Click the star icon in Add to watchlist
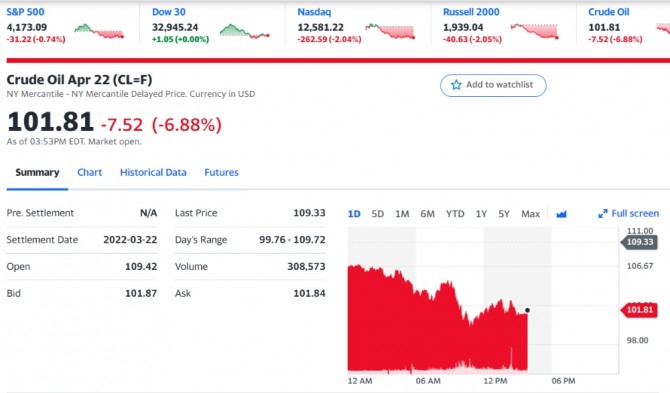The width and height of the screenshot is (670, 393). 456,85
